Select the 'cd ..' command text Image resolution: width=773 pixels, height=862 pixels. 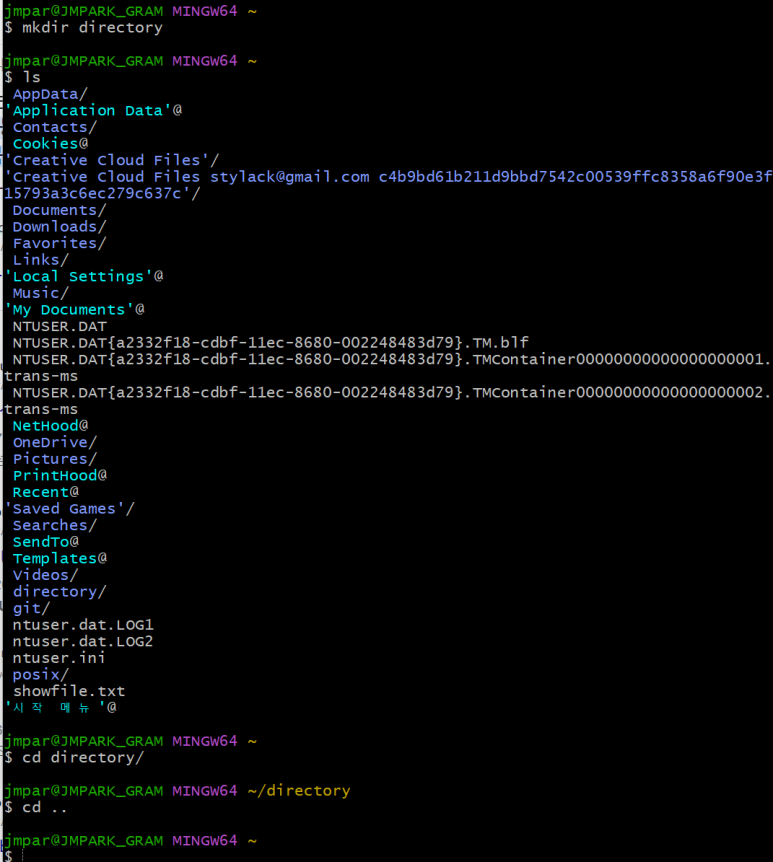[45, 807]
